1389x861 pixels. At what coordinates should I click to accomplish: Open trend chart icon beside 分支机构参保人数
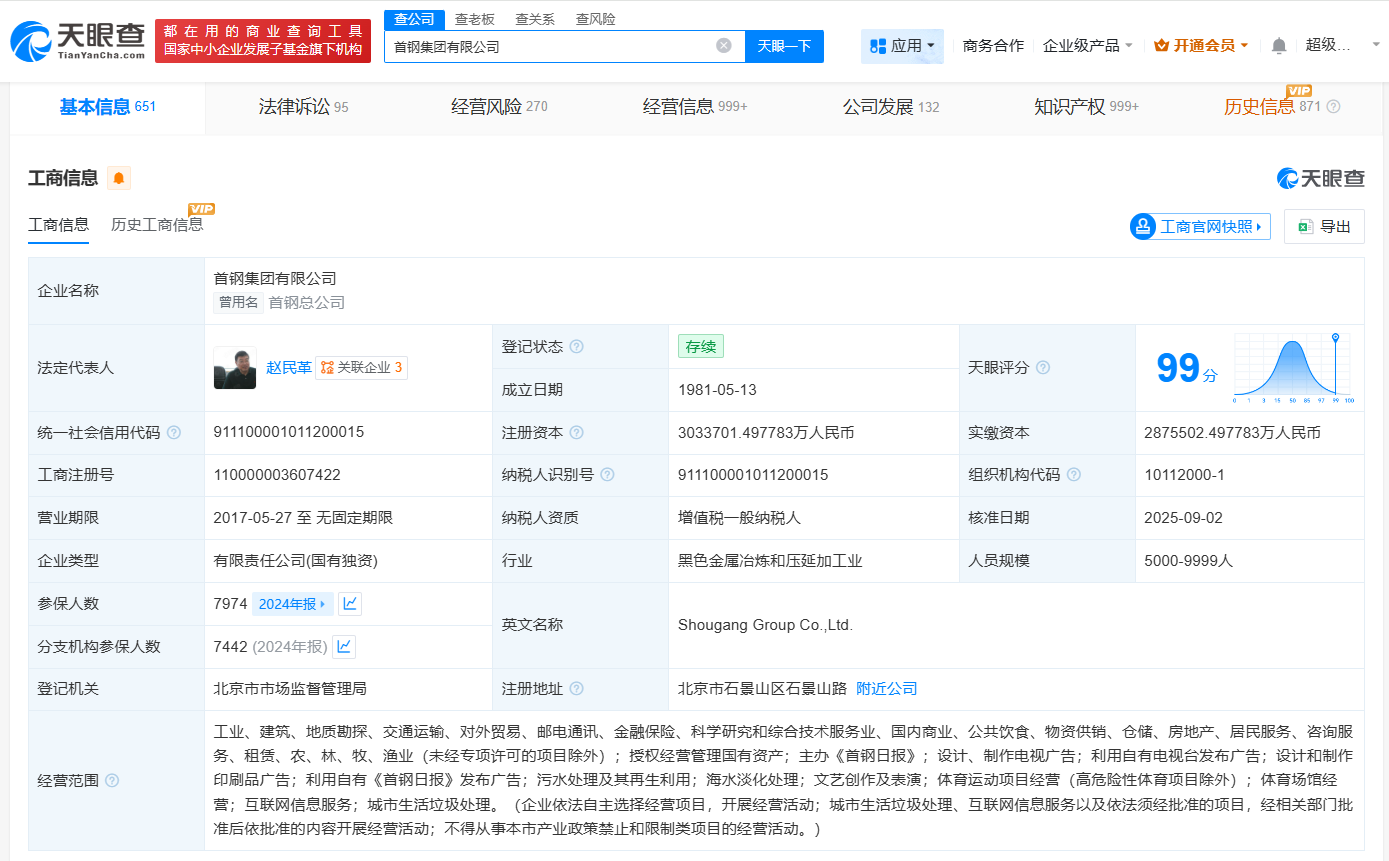(343, 646)
